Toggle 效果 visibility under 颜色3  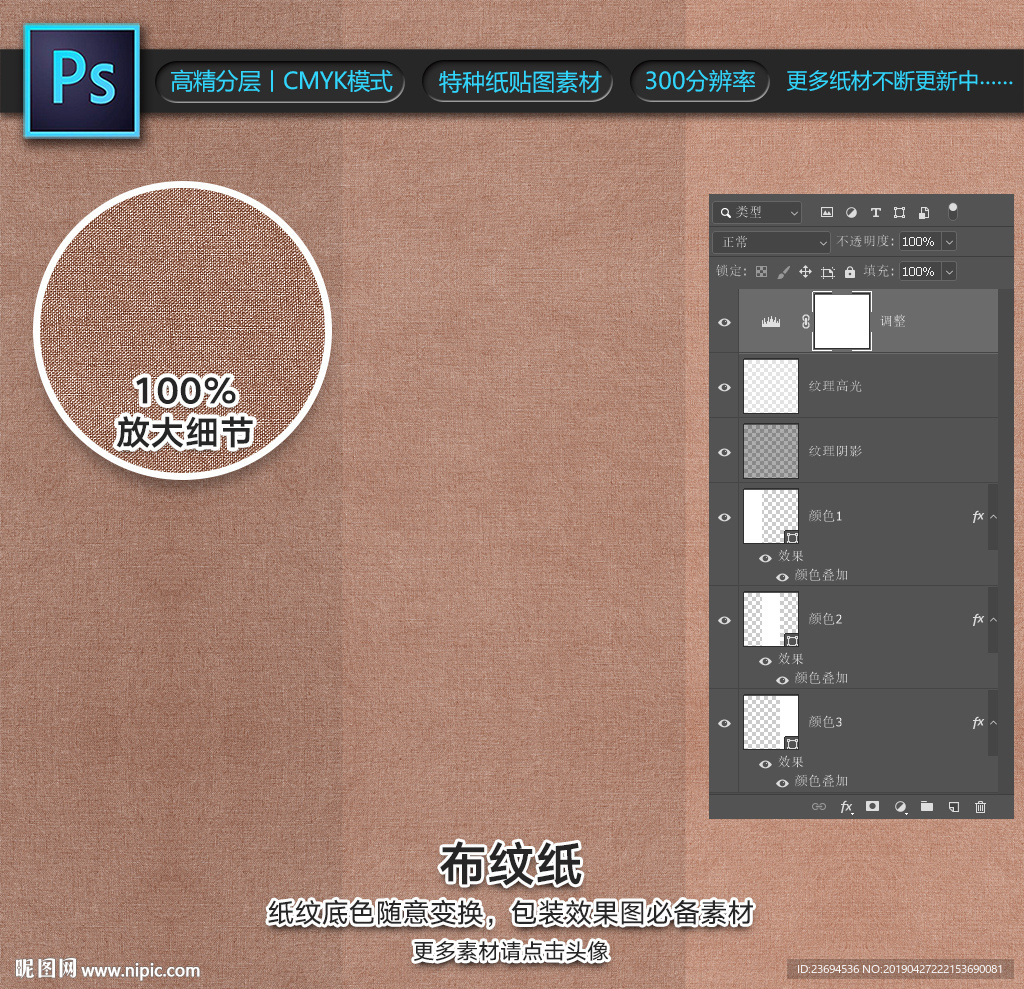[765, 764]
